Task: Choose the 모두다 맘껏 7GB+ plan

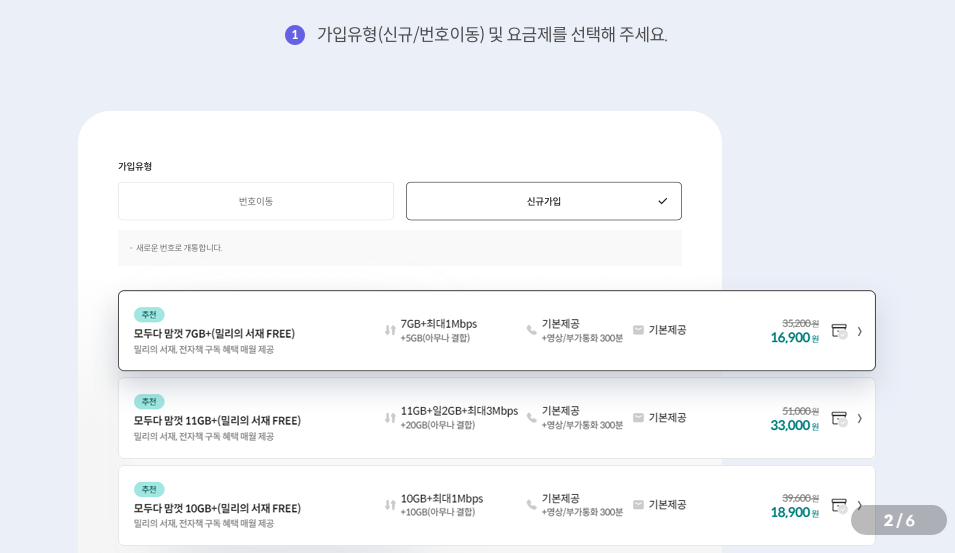Action: click(496, 331)
